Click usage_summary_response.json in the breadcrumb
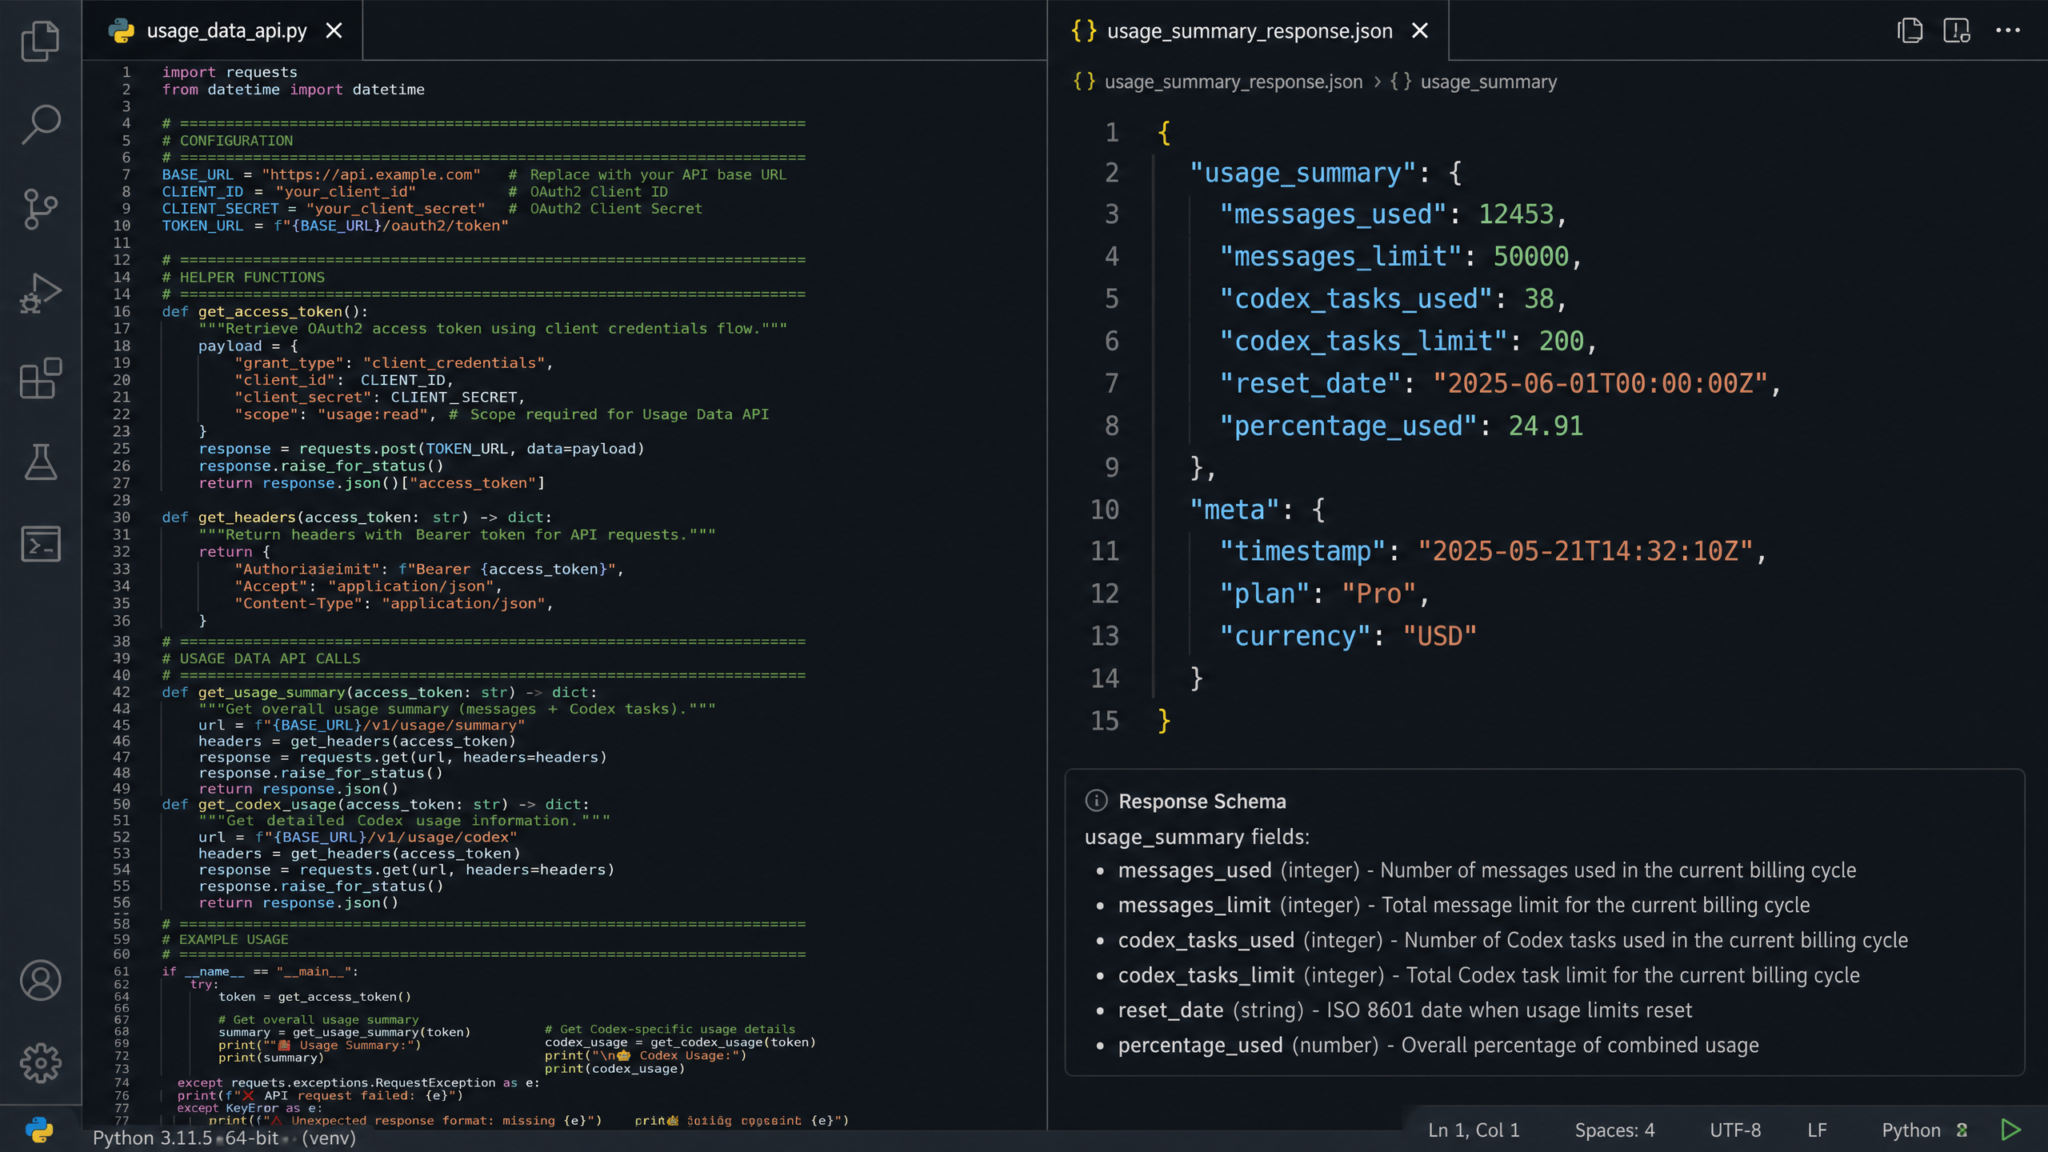 click(1233, 82)
